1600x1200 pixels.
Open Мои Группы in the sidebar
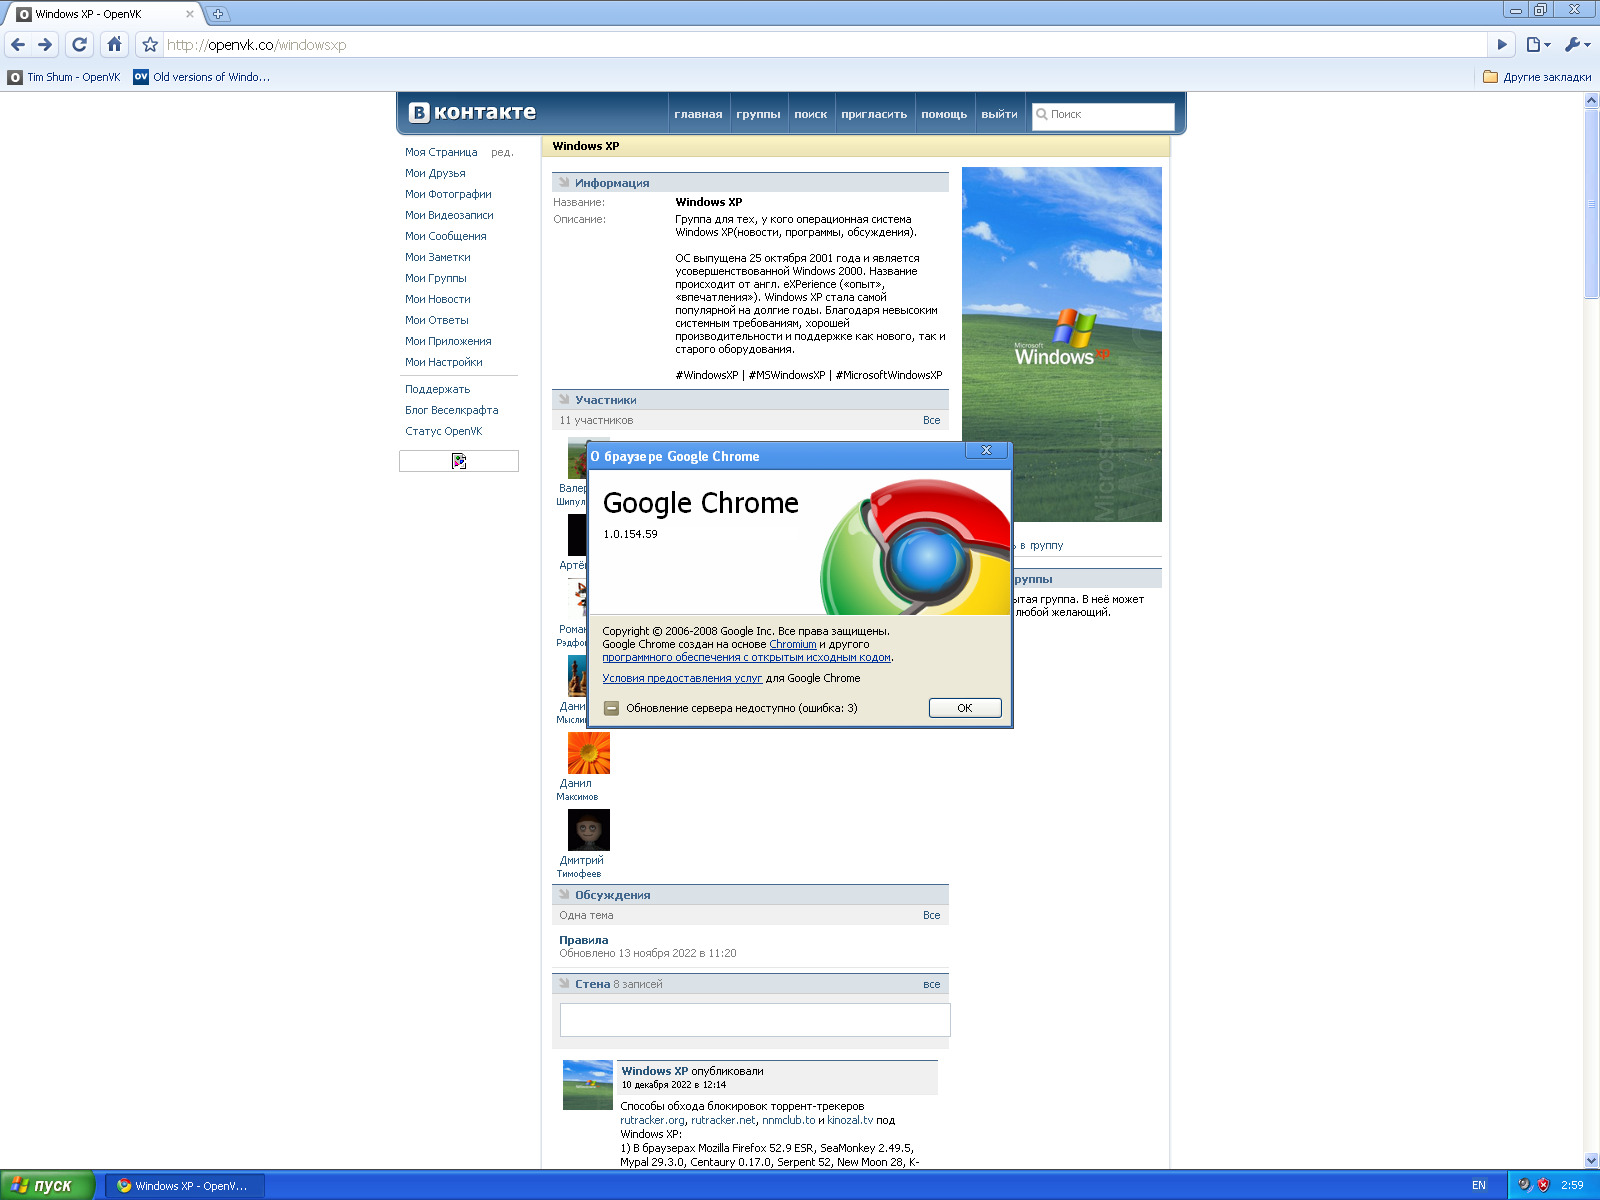tap(435, 278)
